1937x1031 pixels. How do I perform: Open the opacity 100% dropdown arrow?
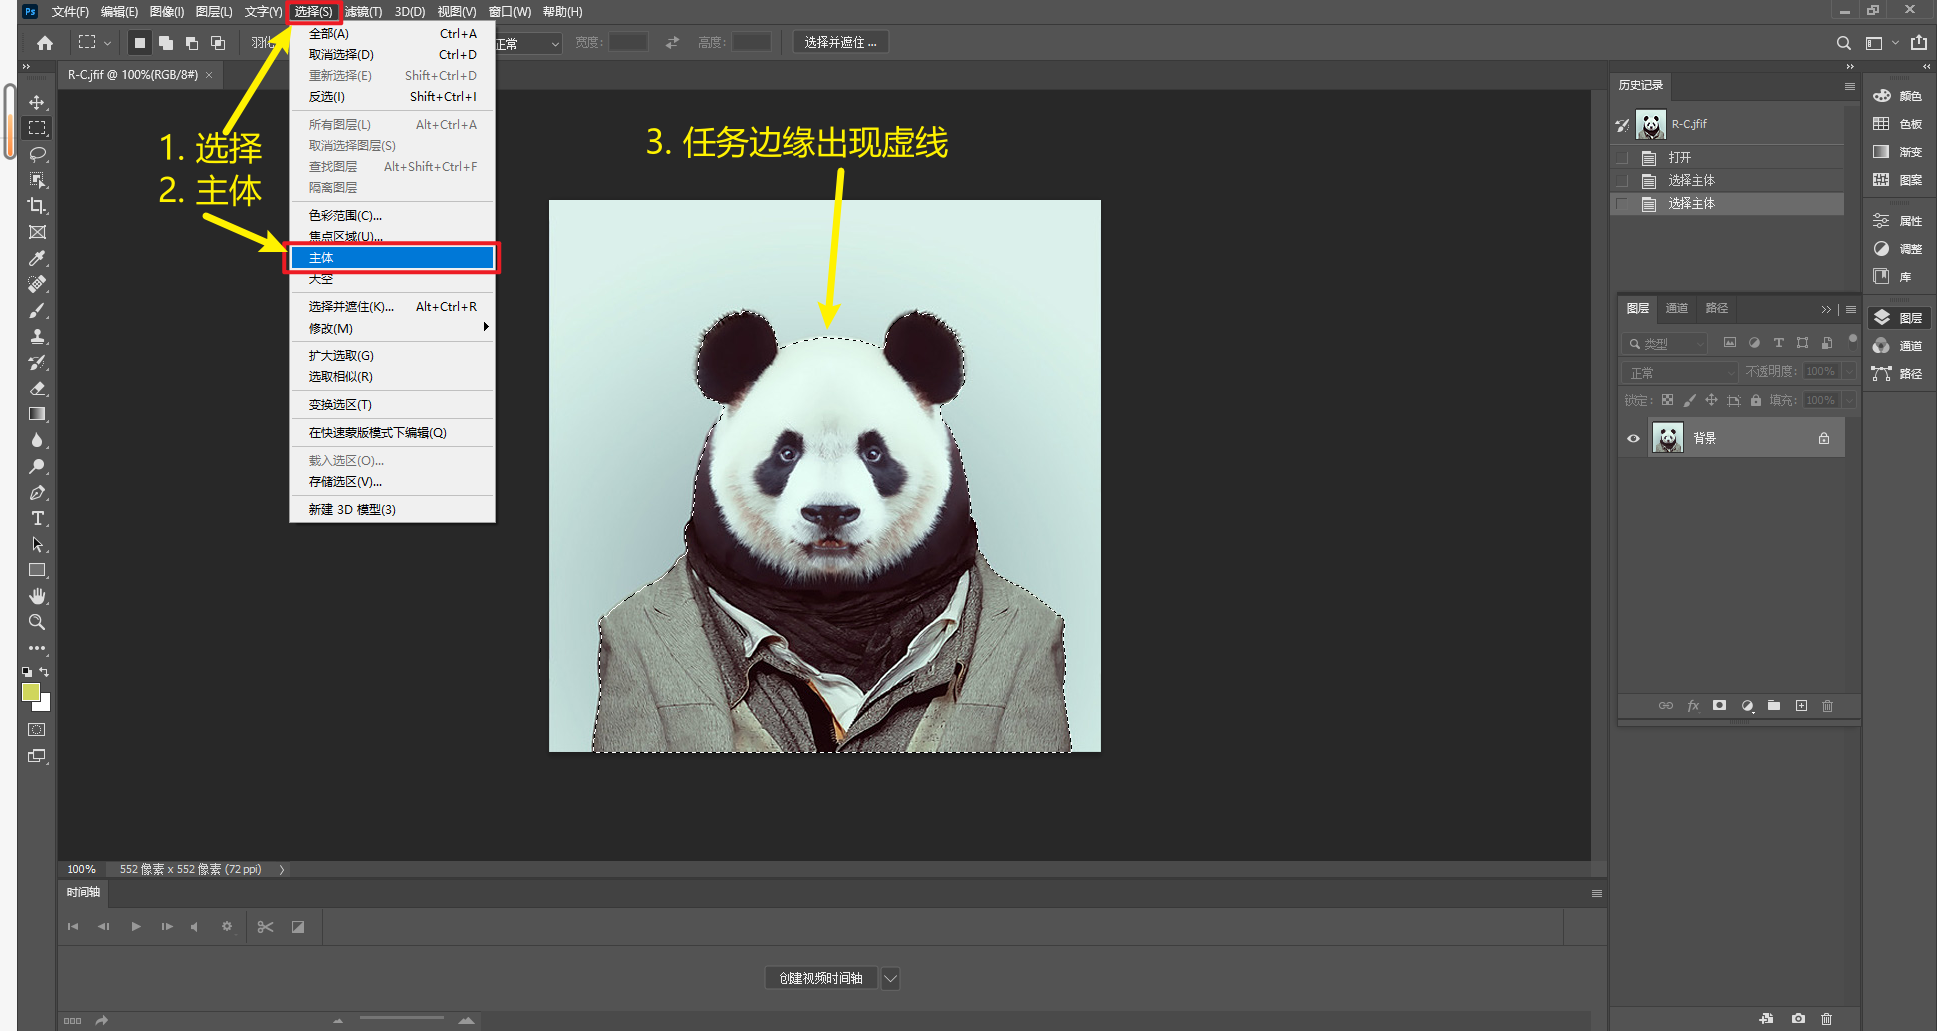point(1848,371)
